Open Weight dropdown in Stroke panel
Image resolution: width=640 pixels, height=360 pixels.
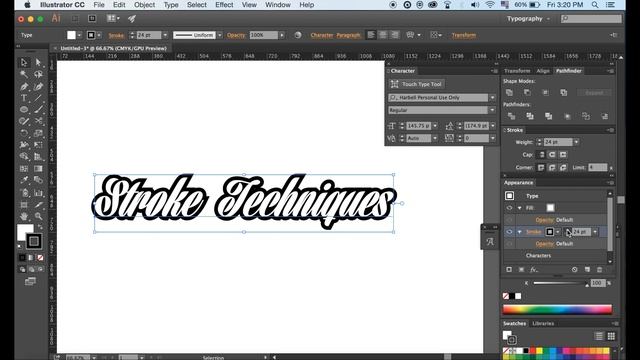click(576, 142)
